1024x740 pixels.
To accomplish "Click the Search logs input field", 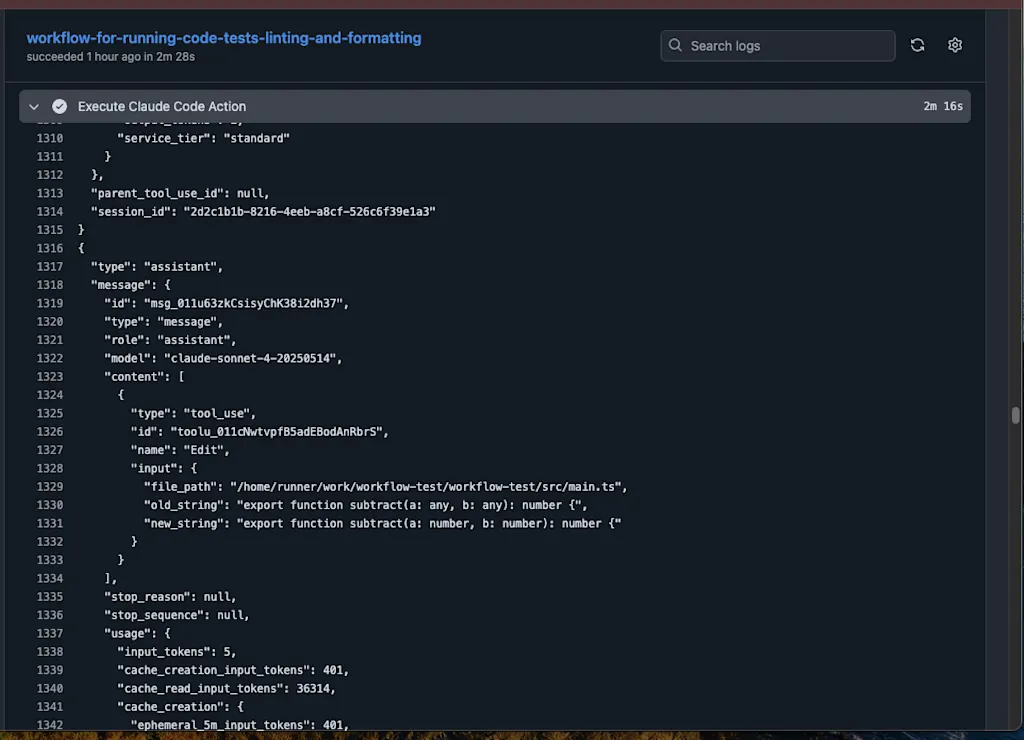I will tap(777, 46).
